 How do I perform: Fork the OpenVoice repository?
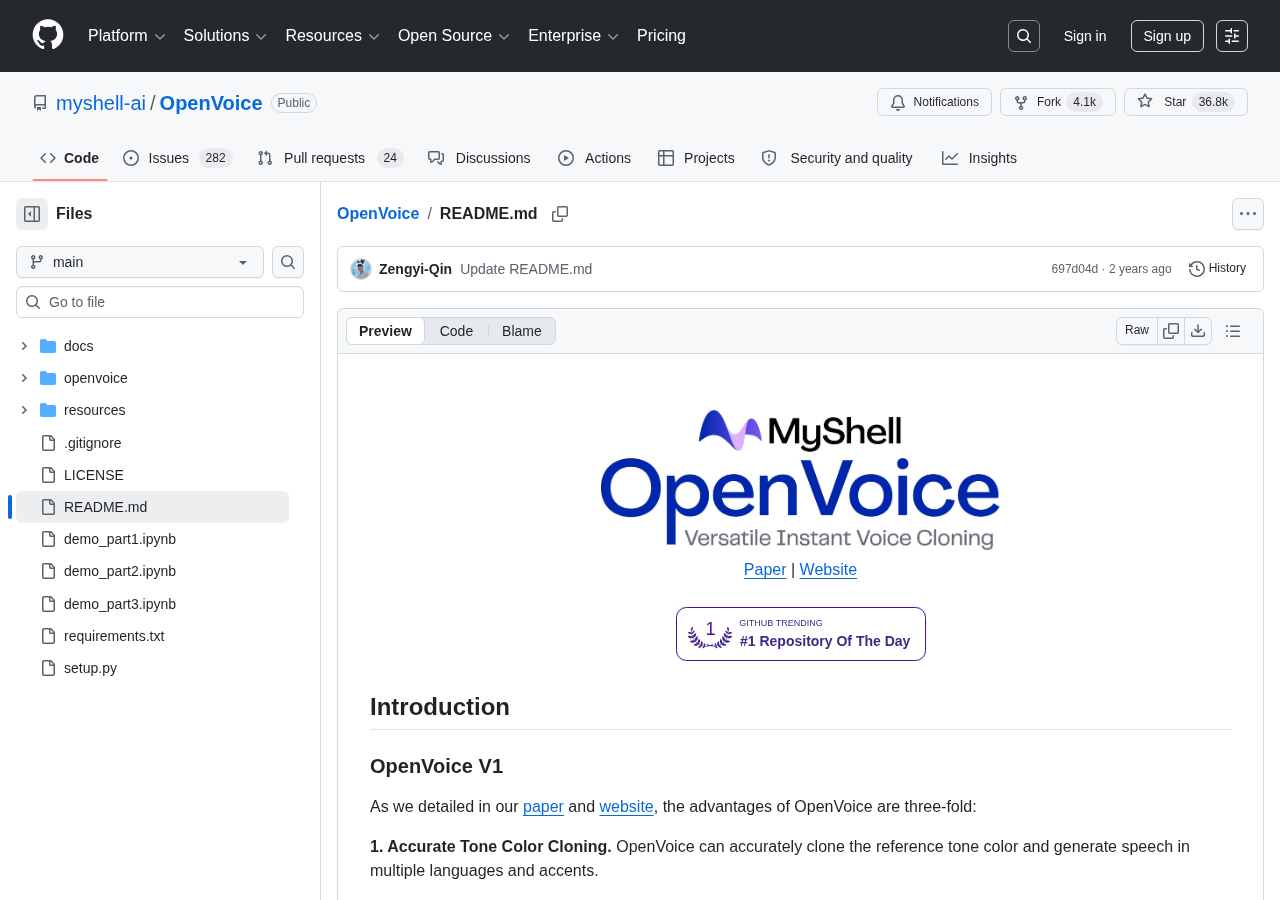click(1058, 102)
